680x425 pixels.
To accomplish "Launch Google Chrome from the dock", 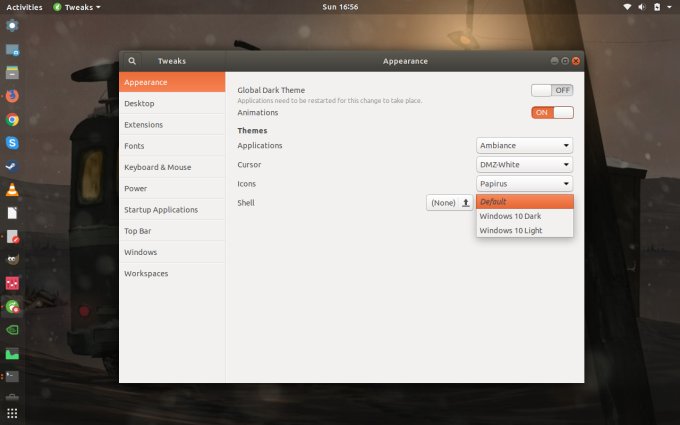I will pyautogui.click(x=12, y=120).
